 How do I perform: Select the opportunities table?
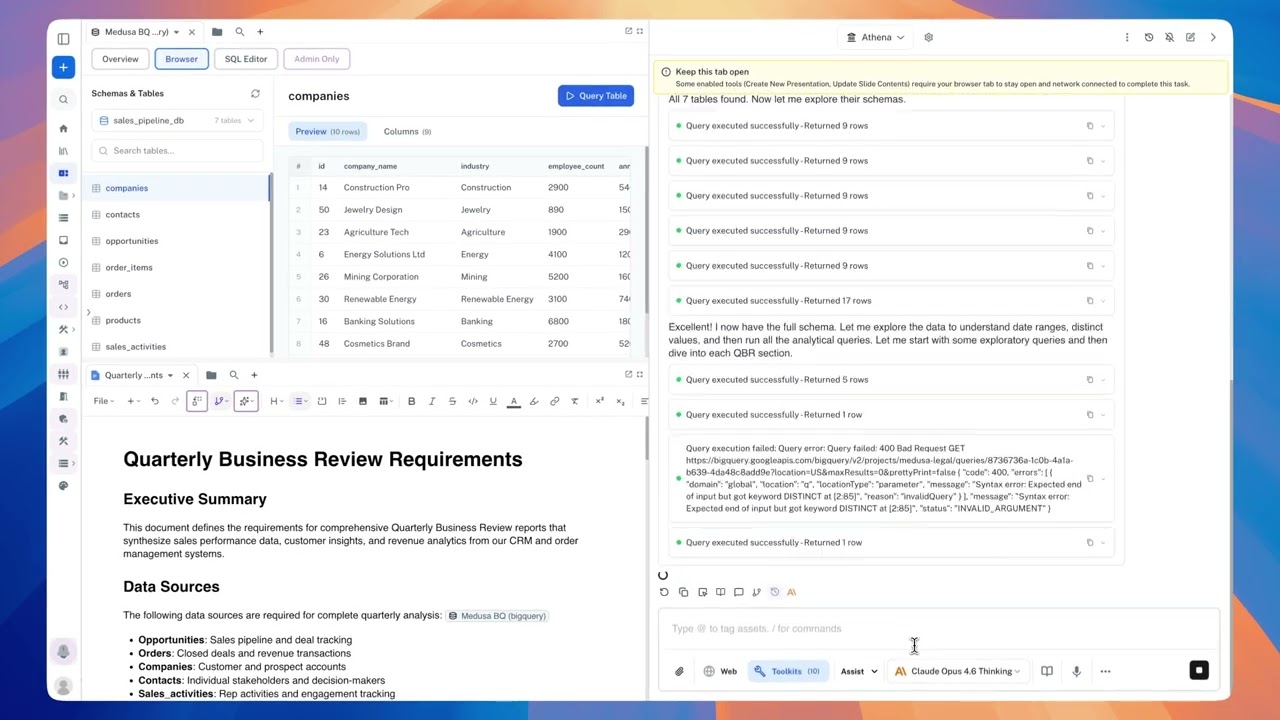pos(177,241)
